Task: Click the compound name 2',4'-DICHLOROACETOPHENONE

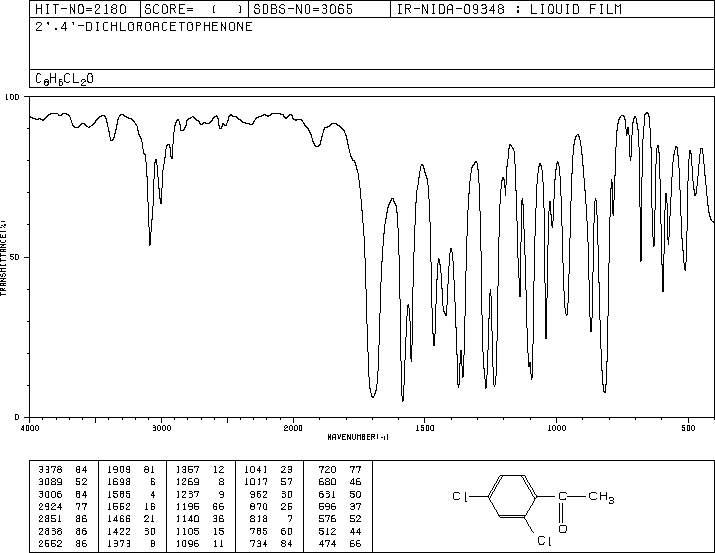Action: 144,27
